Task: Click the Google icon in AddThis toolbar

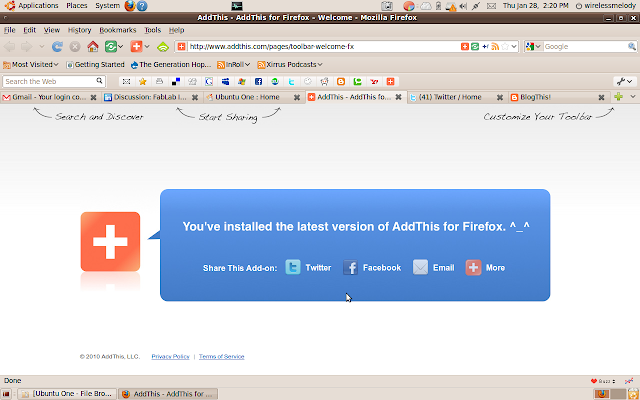Action: (209, 82)
